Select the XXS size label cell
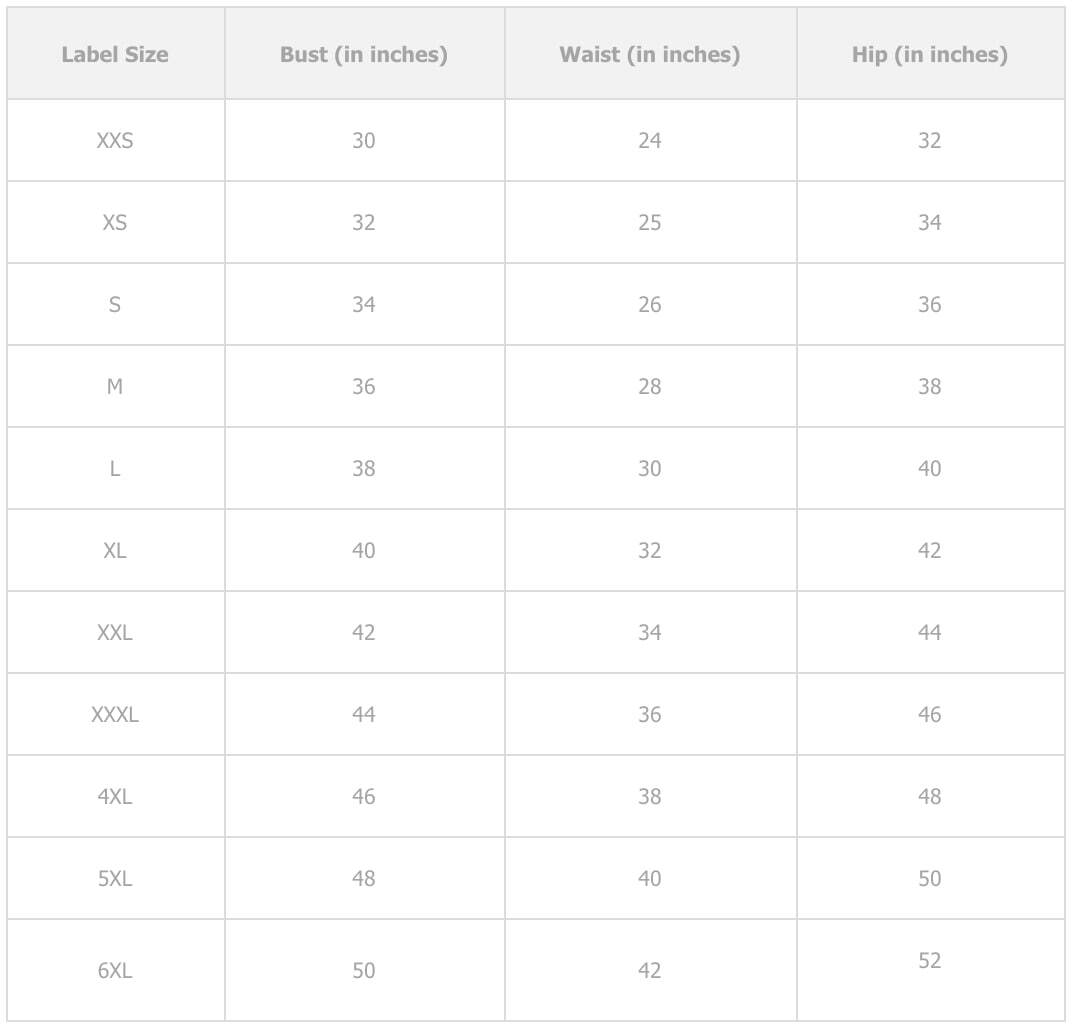The height and width of the screenshot is (1028, 1072). (x=115, y=141)
